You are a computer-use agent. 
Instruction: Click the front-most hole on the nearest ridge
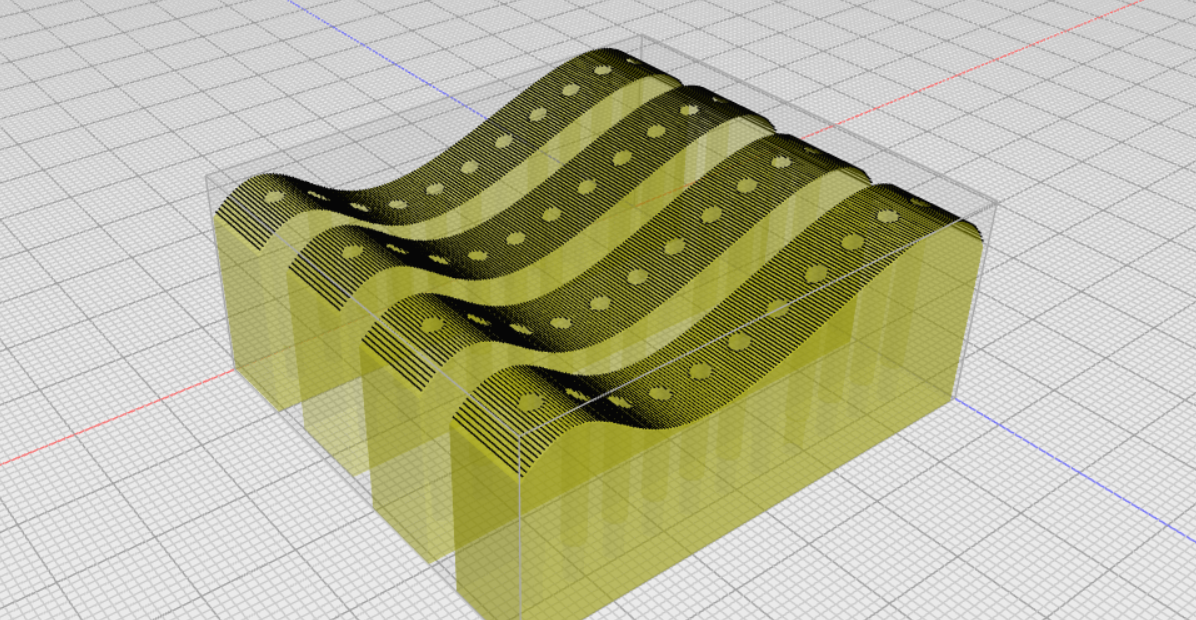click(527, 403)
